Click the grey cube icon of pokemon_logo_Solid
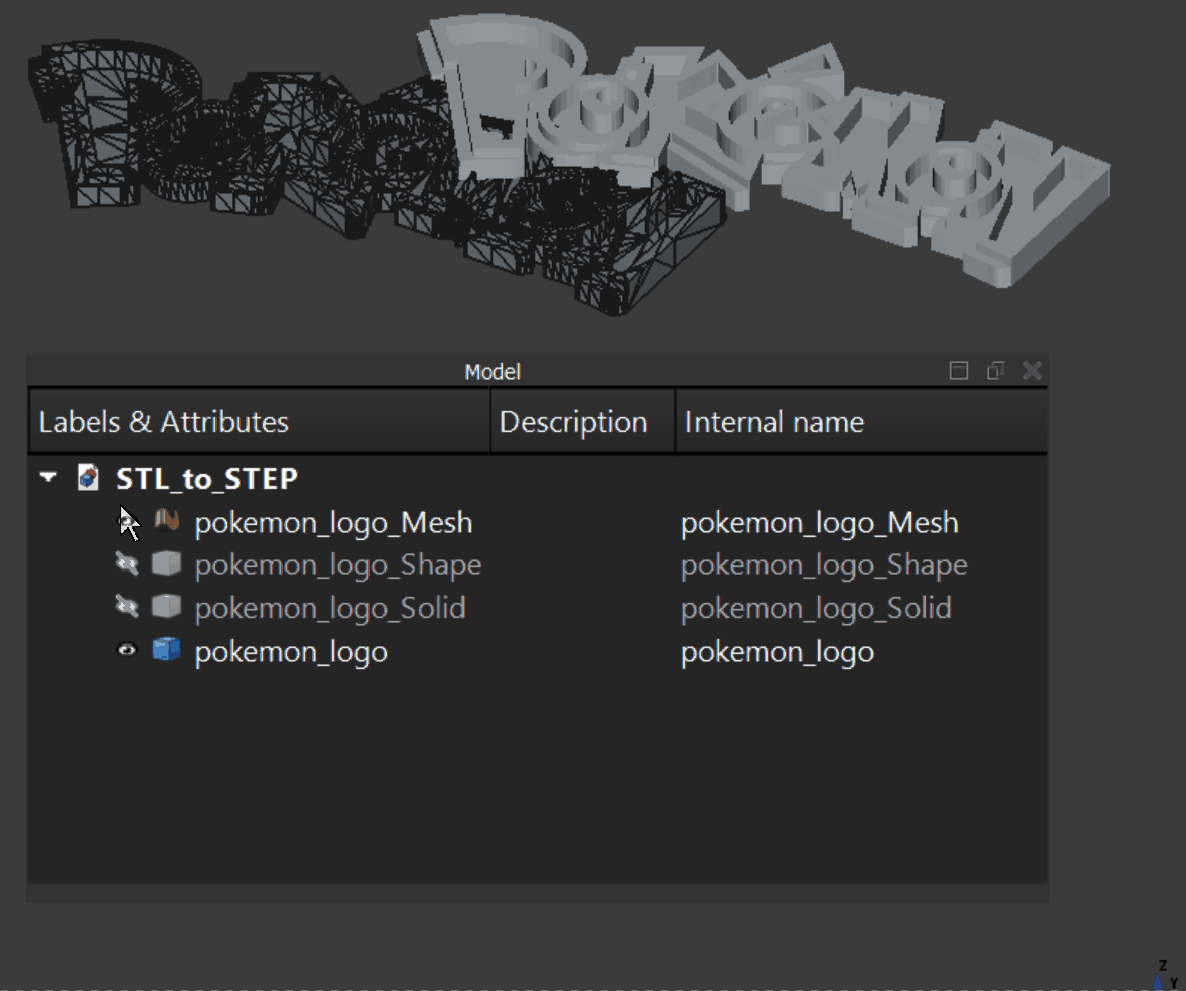 tap(166, 607)
